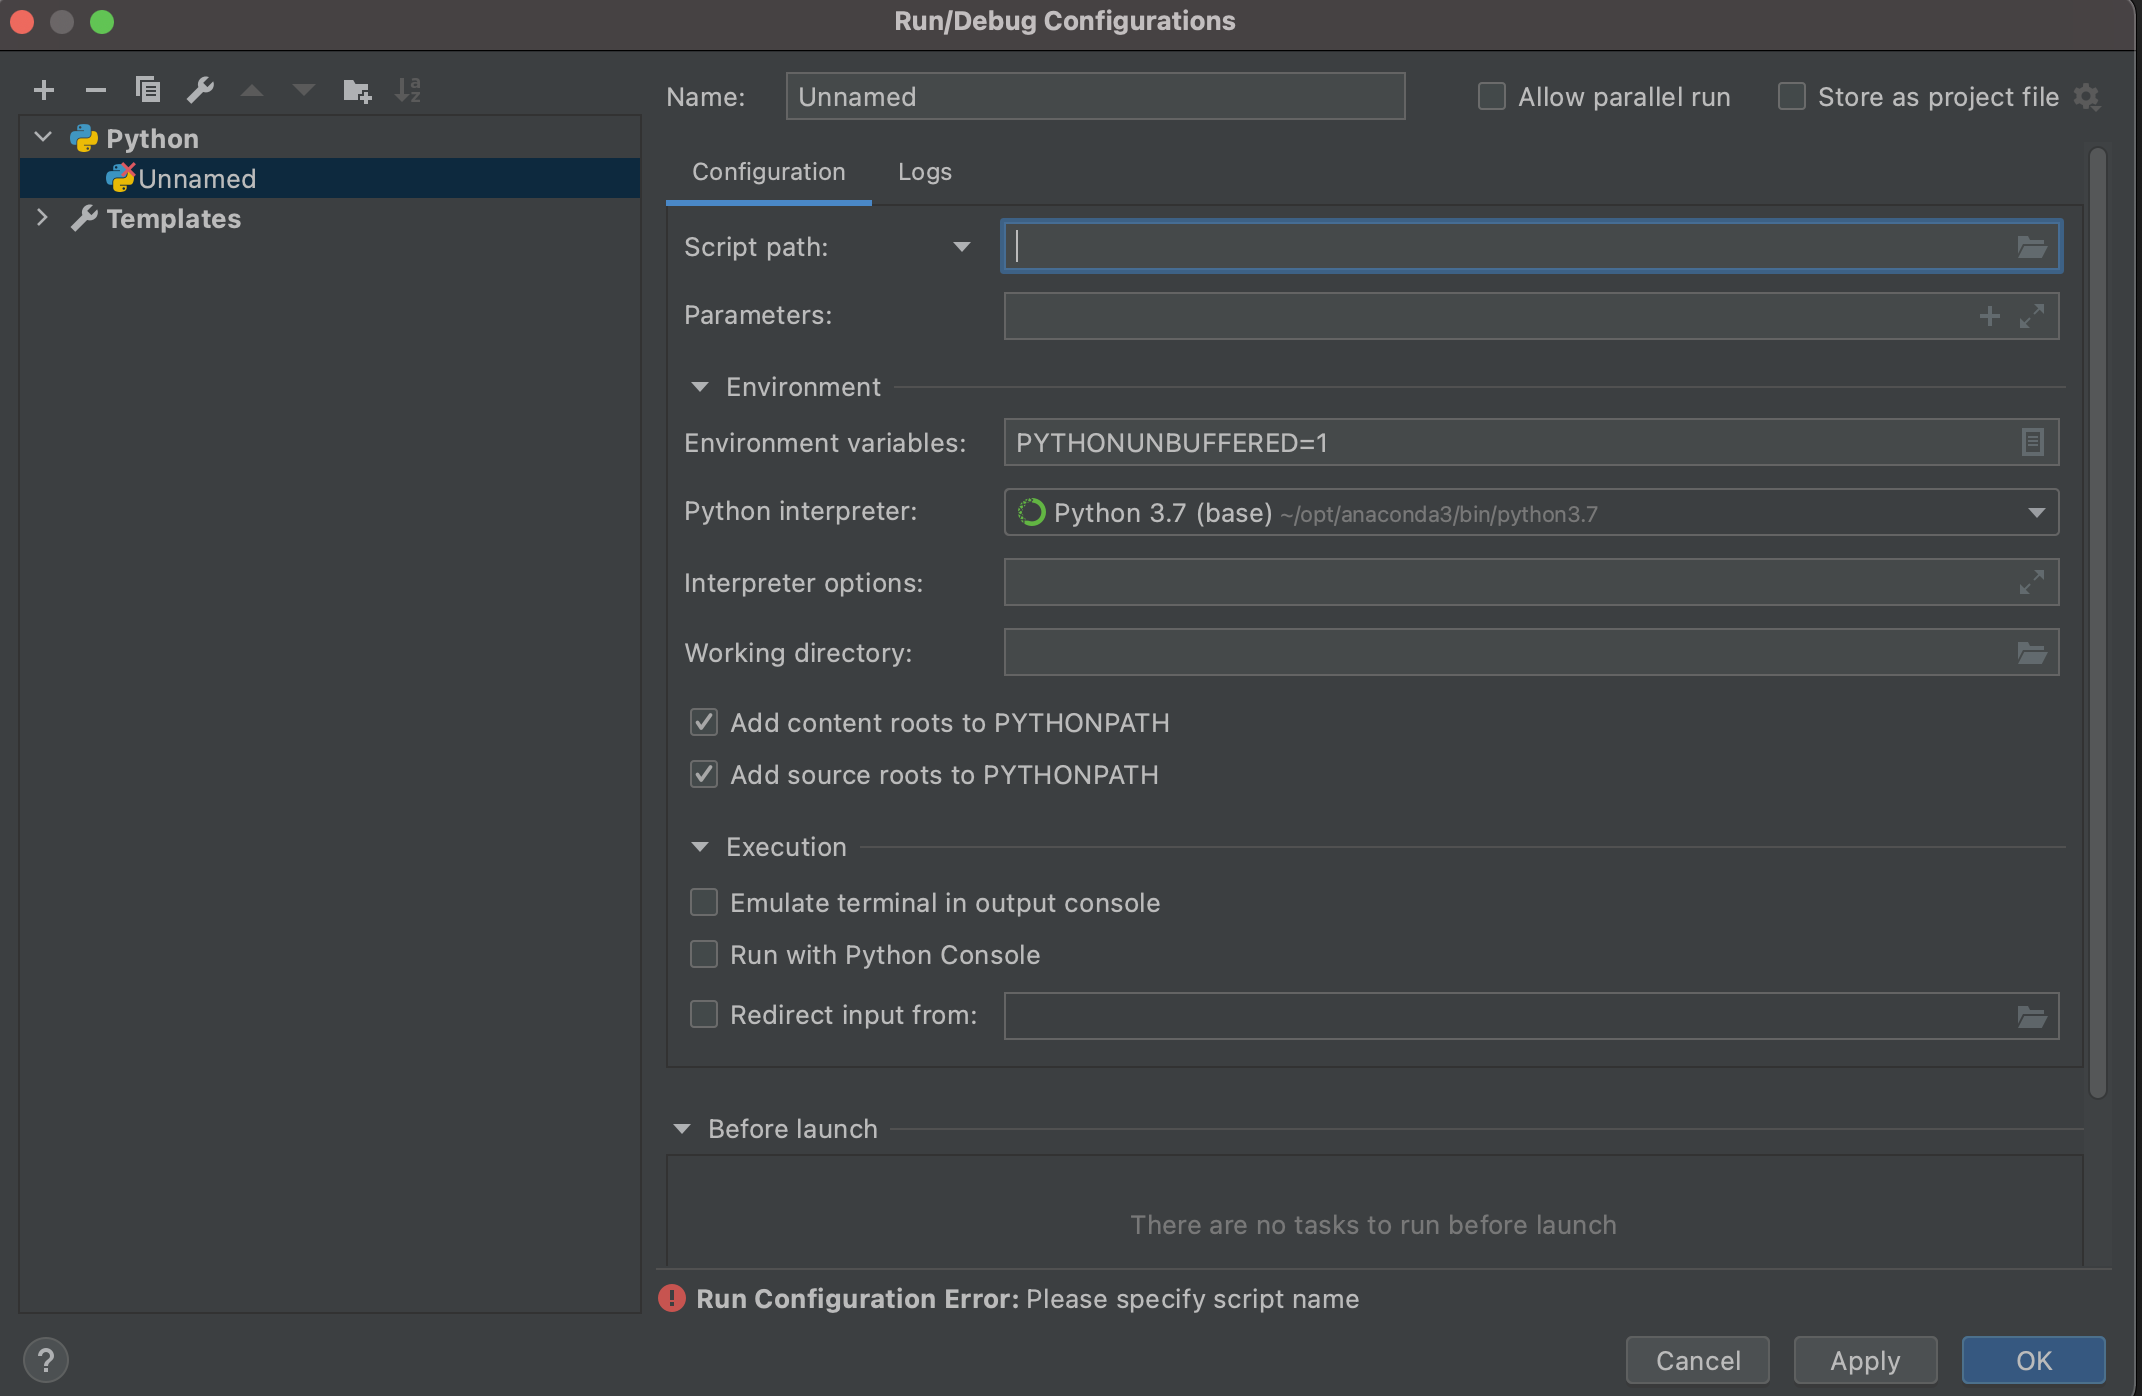Click into the Working directory field

(x=1500, y=653)
